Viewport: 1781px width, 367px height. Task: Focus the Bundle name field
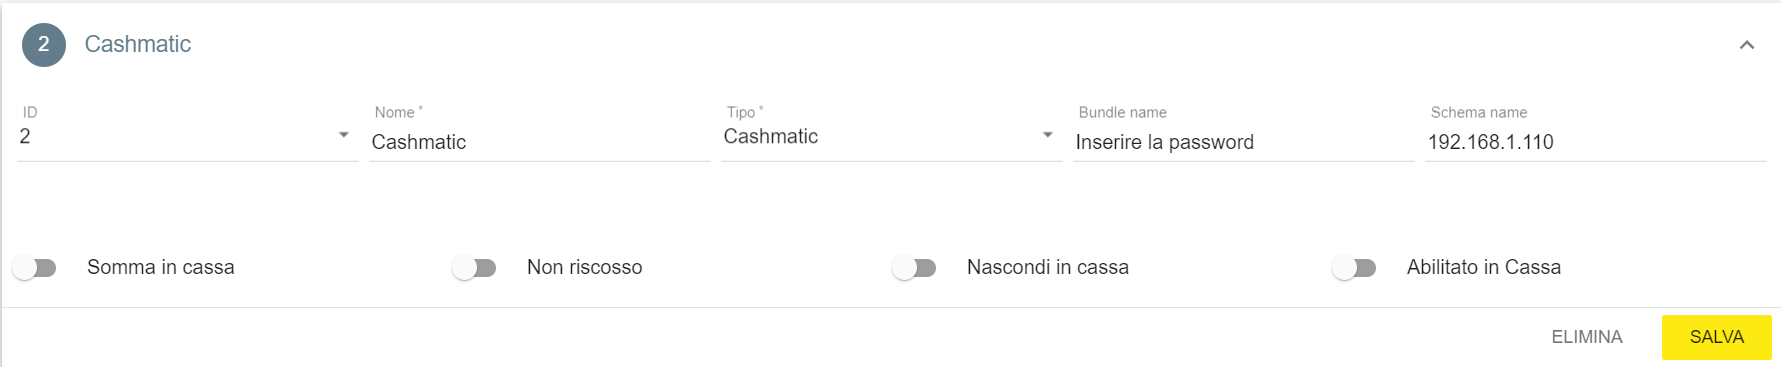[1244, 142]
